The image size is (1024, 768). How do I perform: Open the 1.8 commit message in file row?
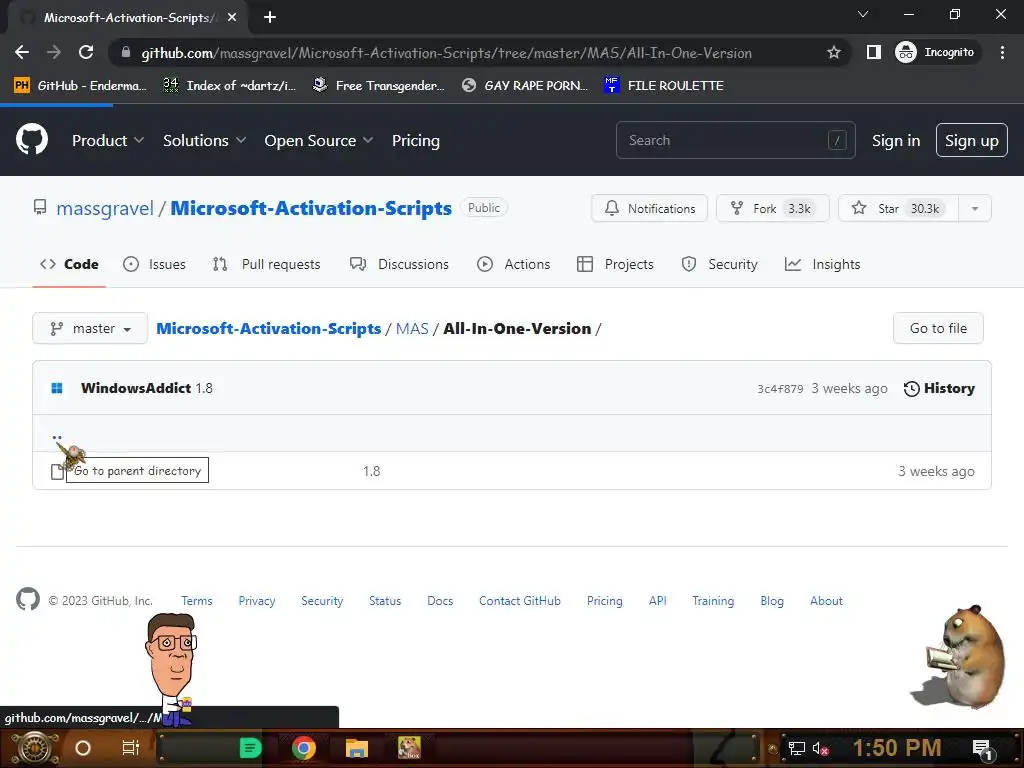click(371, 471)
